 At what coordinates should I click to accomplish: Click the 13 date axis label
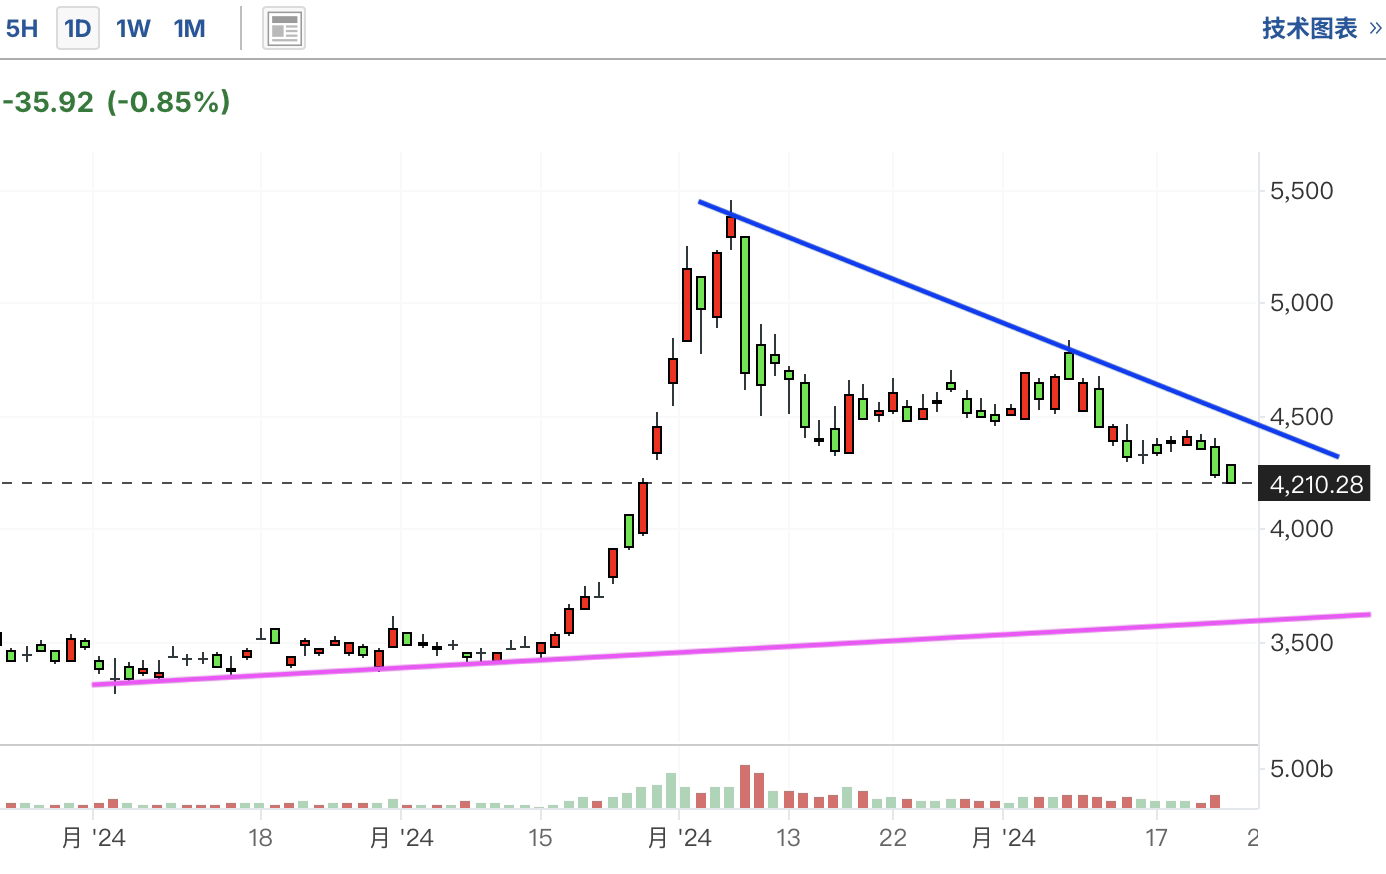(788, 838)
